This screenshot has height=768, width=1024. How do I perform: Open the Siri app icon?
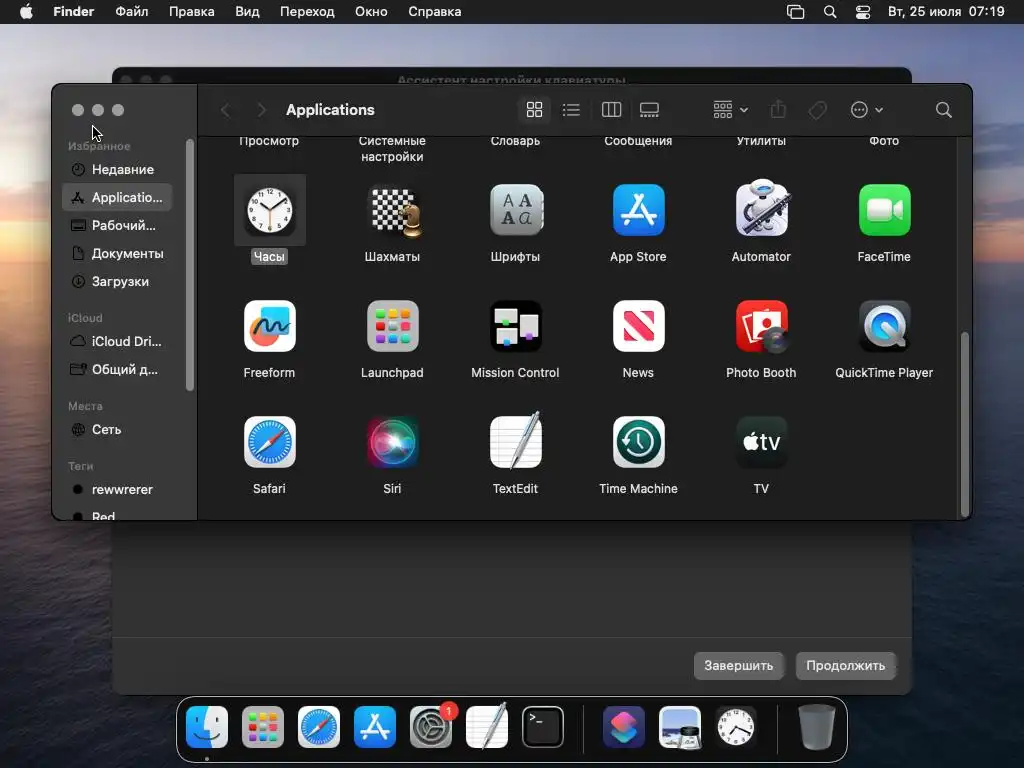pyautogui.click(x=392, y=442)
